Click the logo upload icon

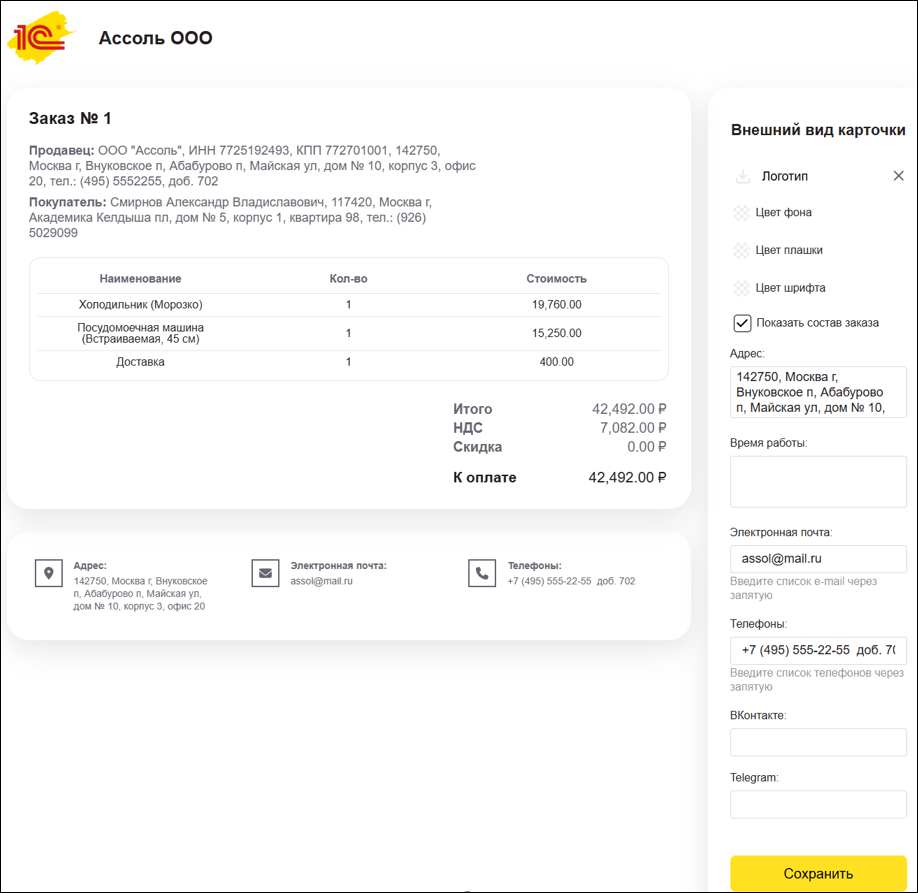pyautogui.click(x=742, y=176)
